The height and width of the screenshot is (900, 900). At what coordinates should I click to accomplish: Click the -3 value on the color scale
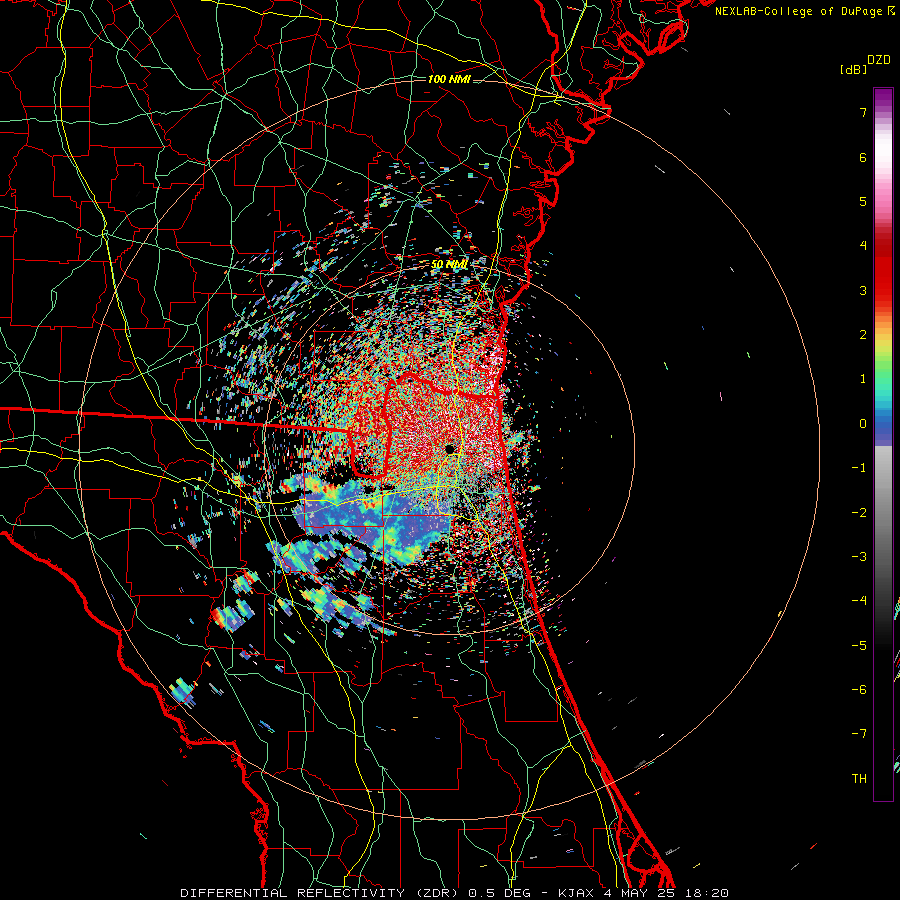click(x=859, y=557)
